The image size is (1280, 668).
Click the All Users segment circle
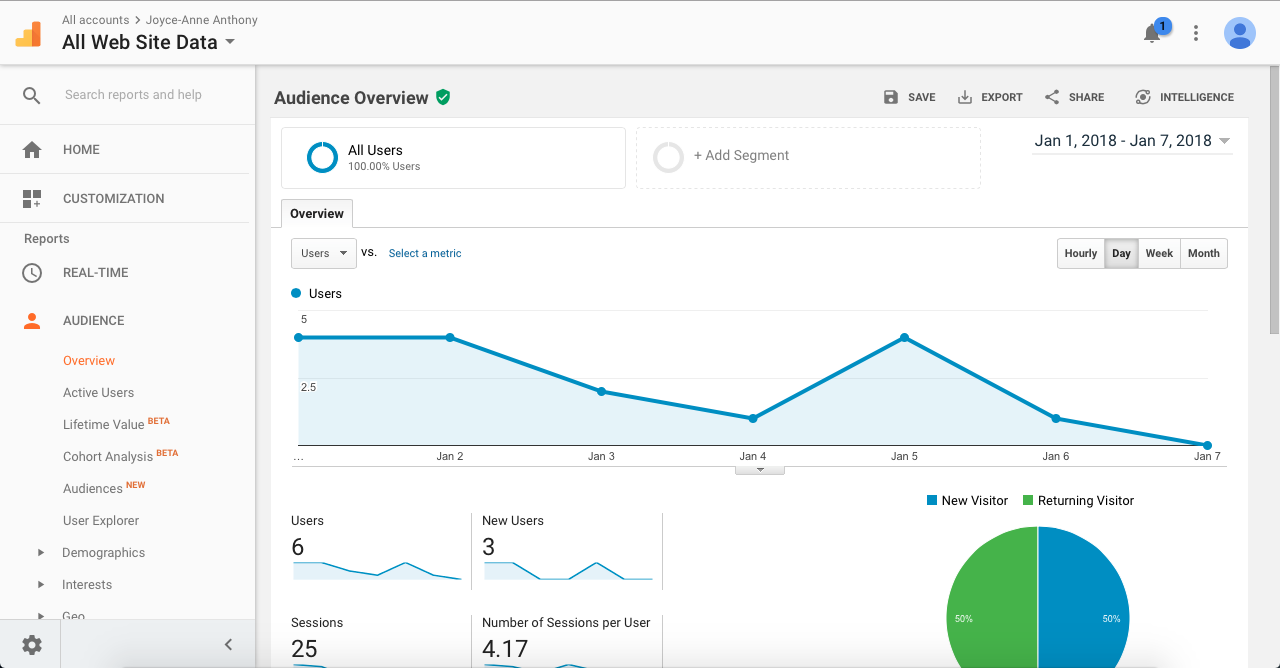coord(322,157)
